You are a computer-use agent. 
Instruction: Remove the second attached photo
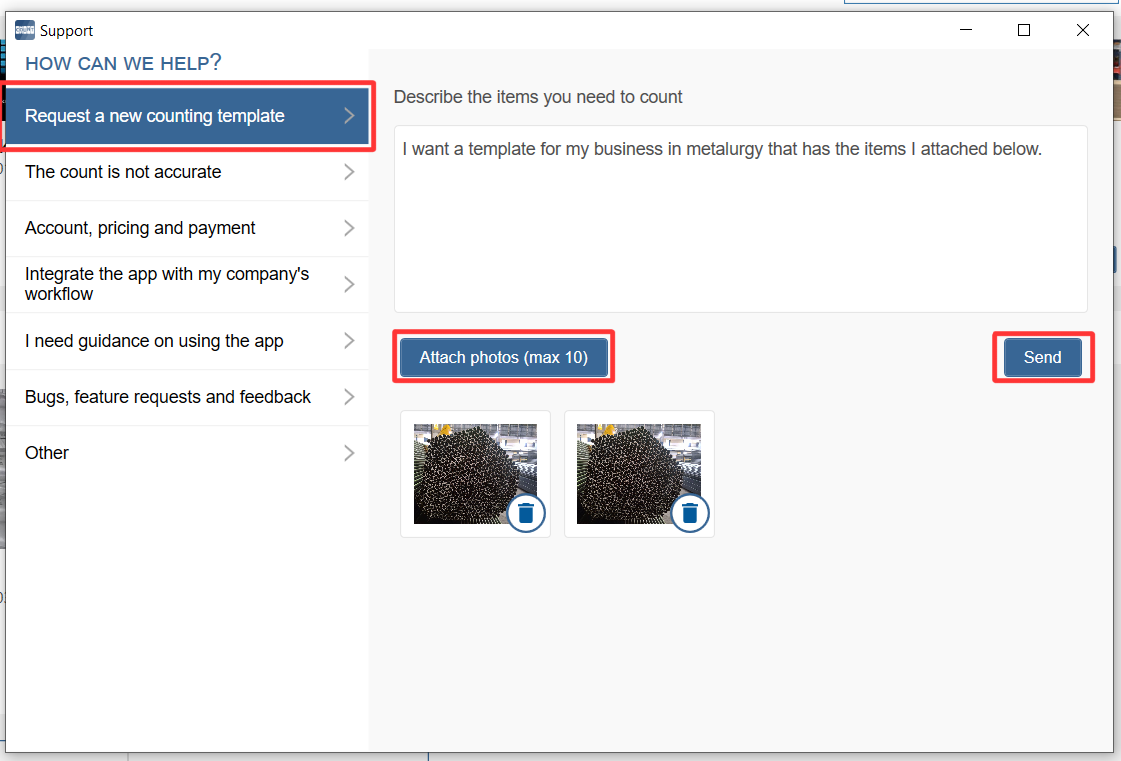tap(690, 514)
